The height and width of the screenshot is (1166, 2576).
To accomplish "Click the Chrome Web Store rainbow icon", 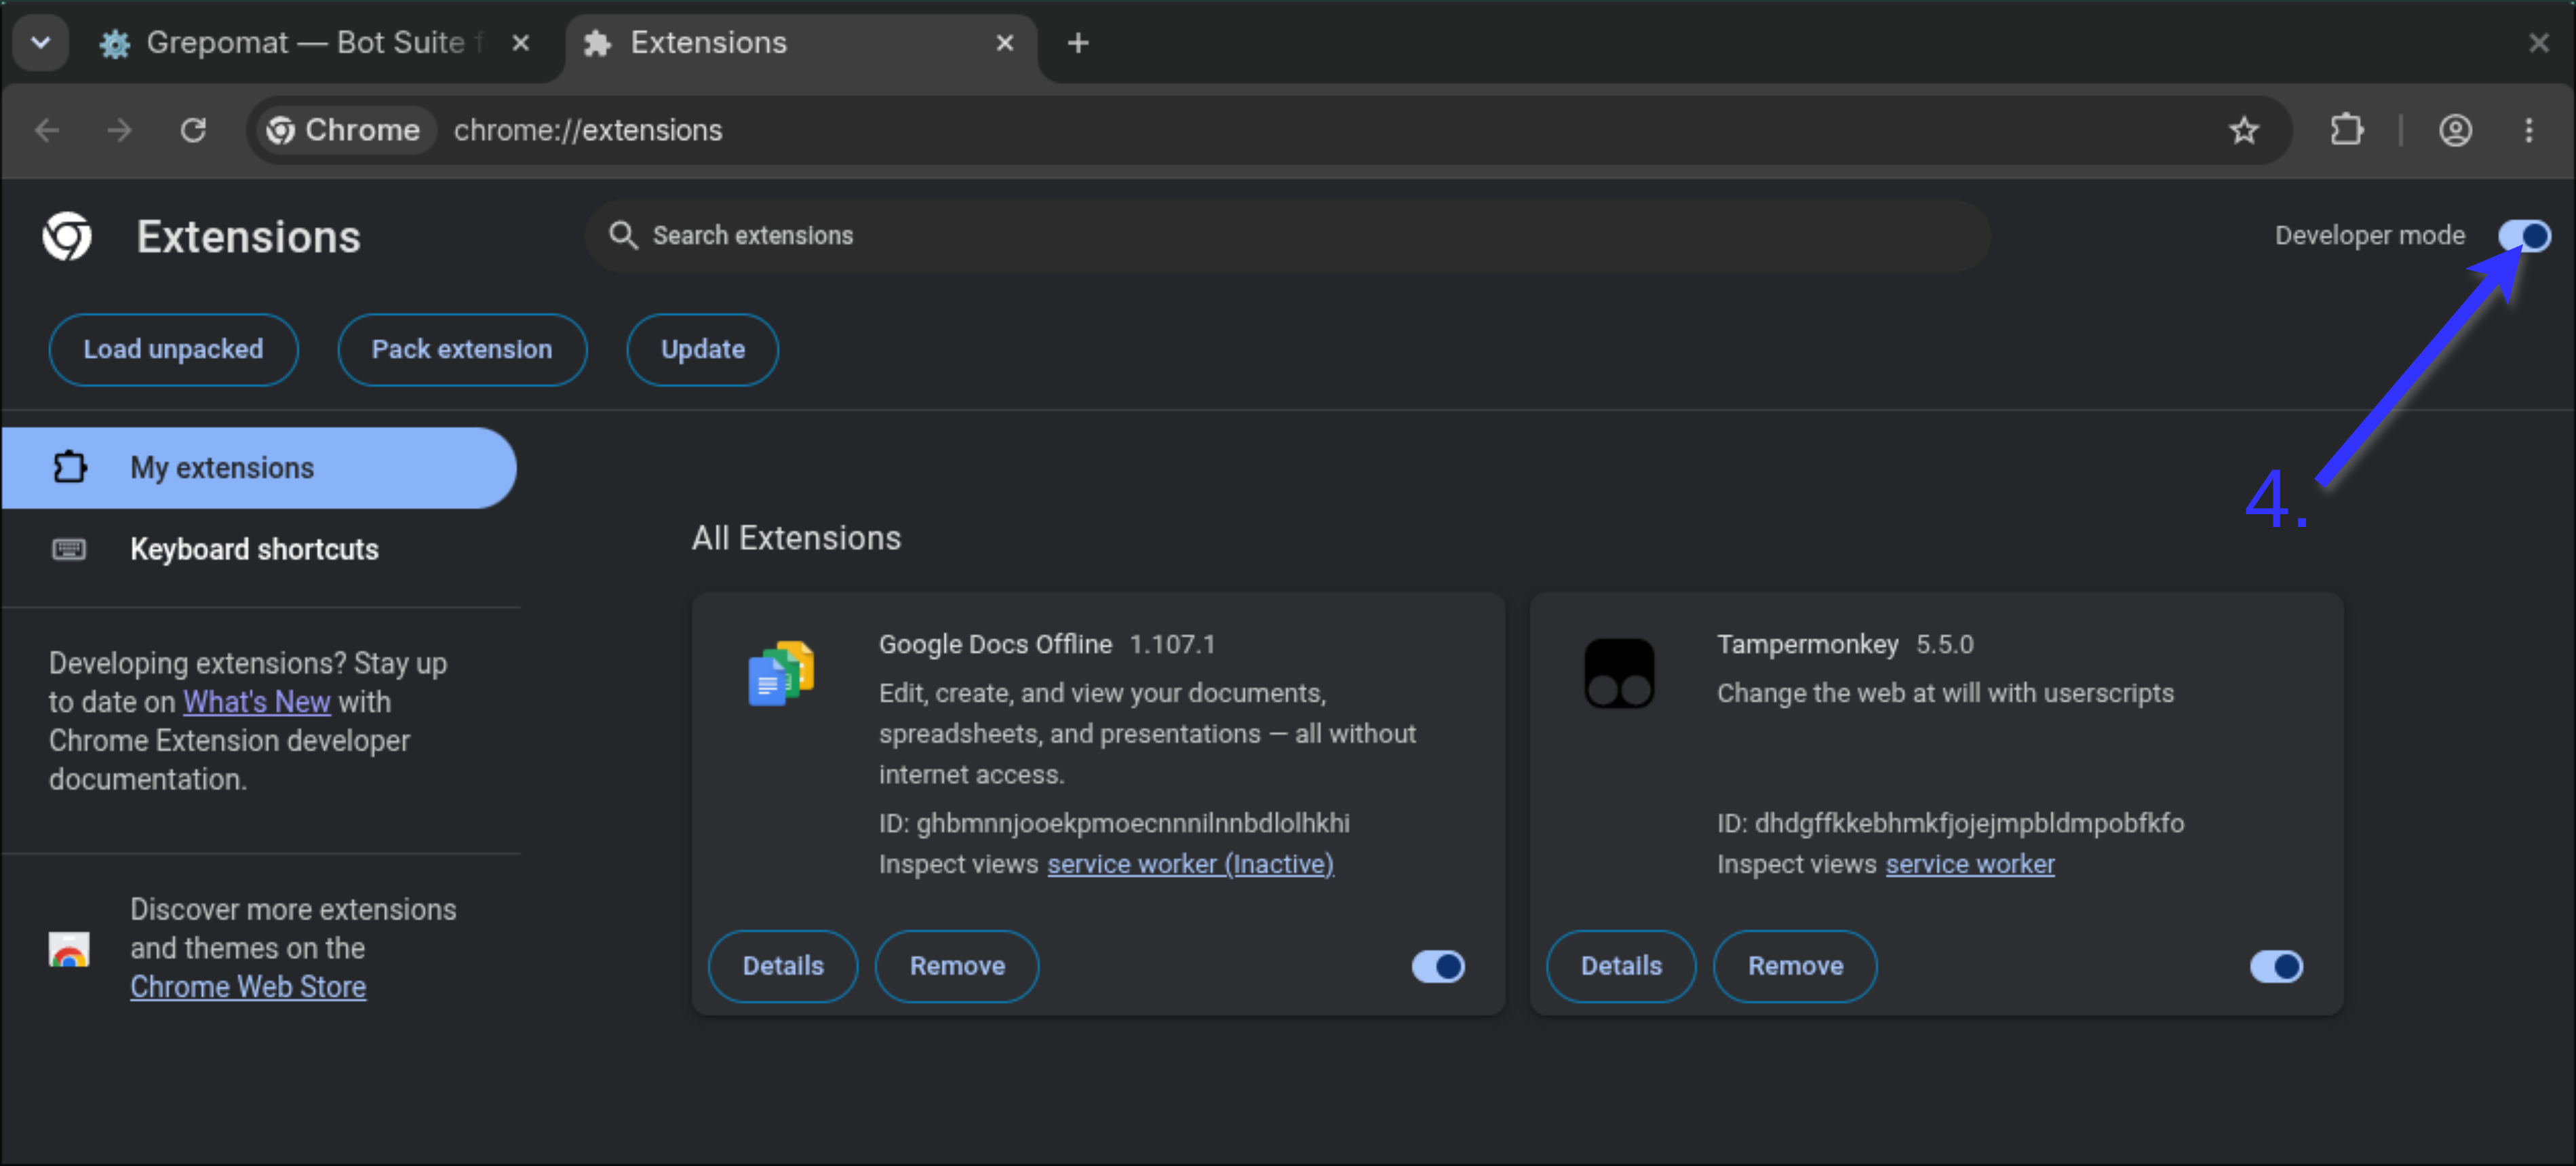I will pos(69,949).
